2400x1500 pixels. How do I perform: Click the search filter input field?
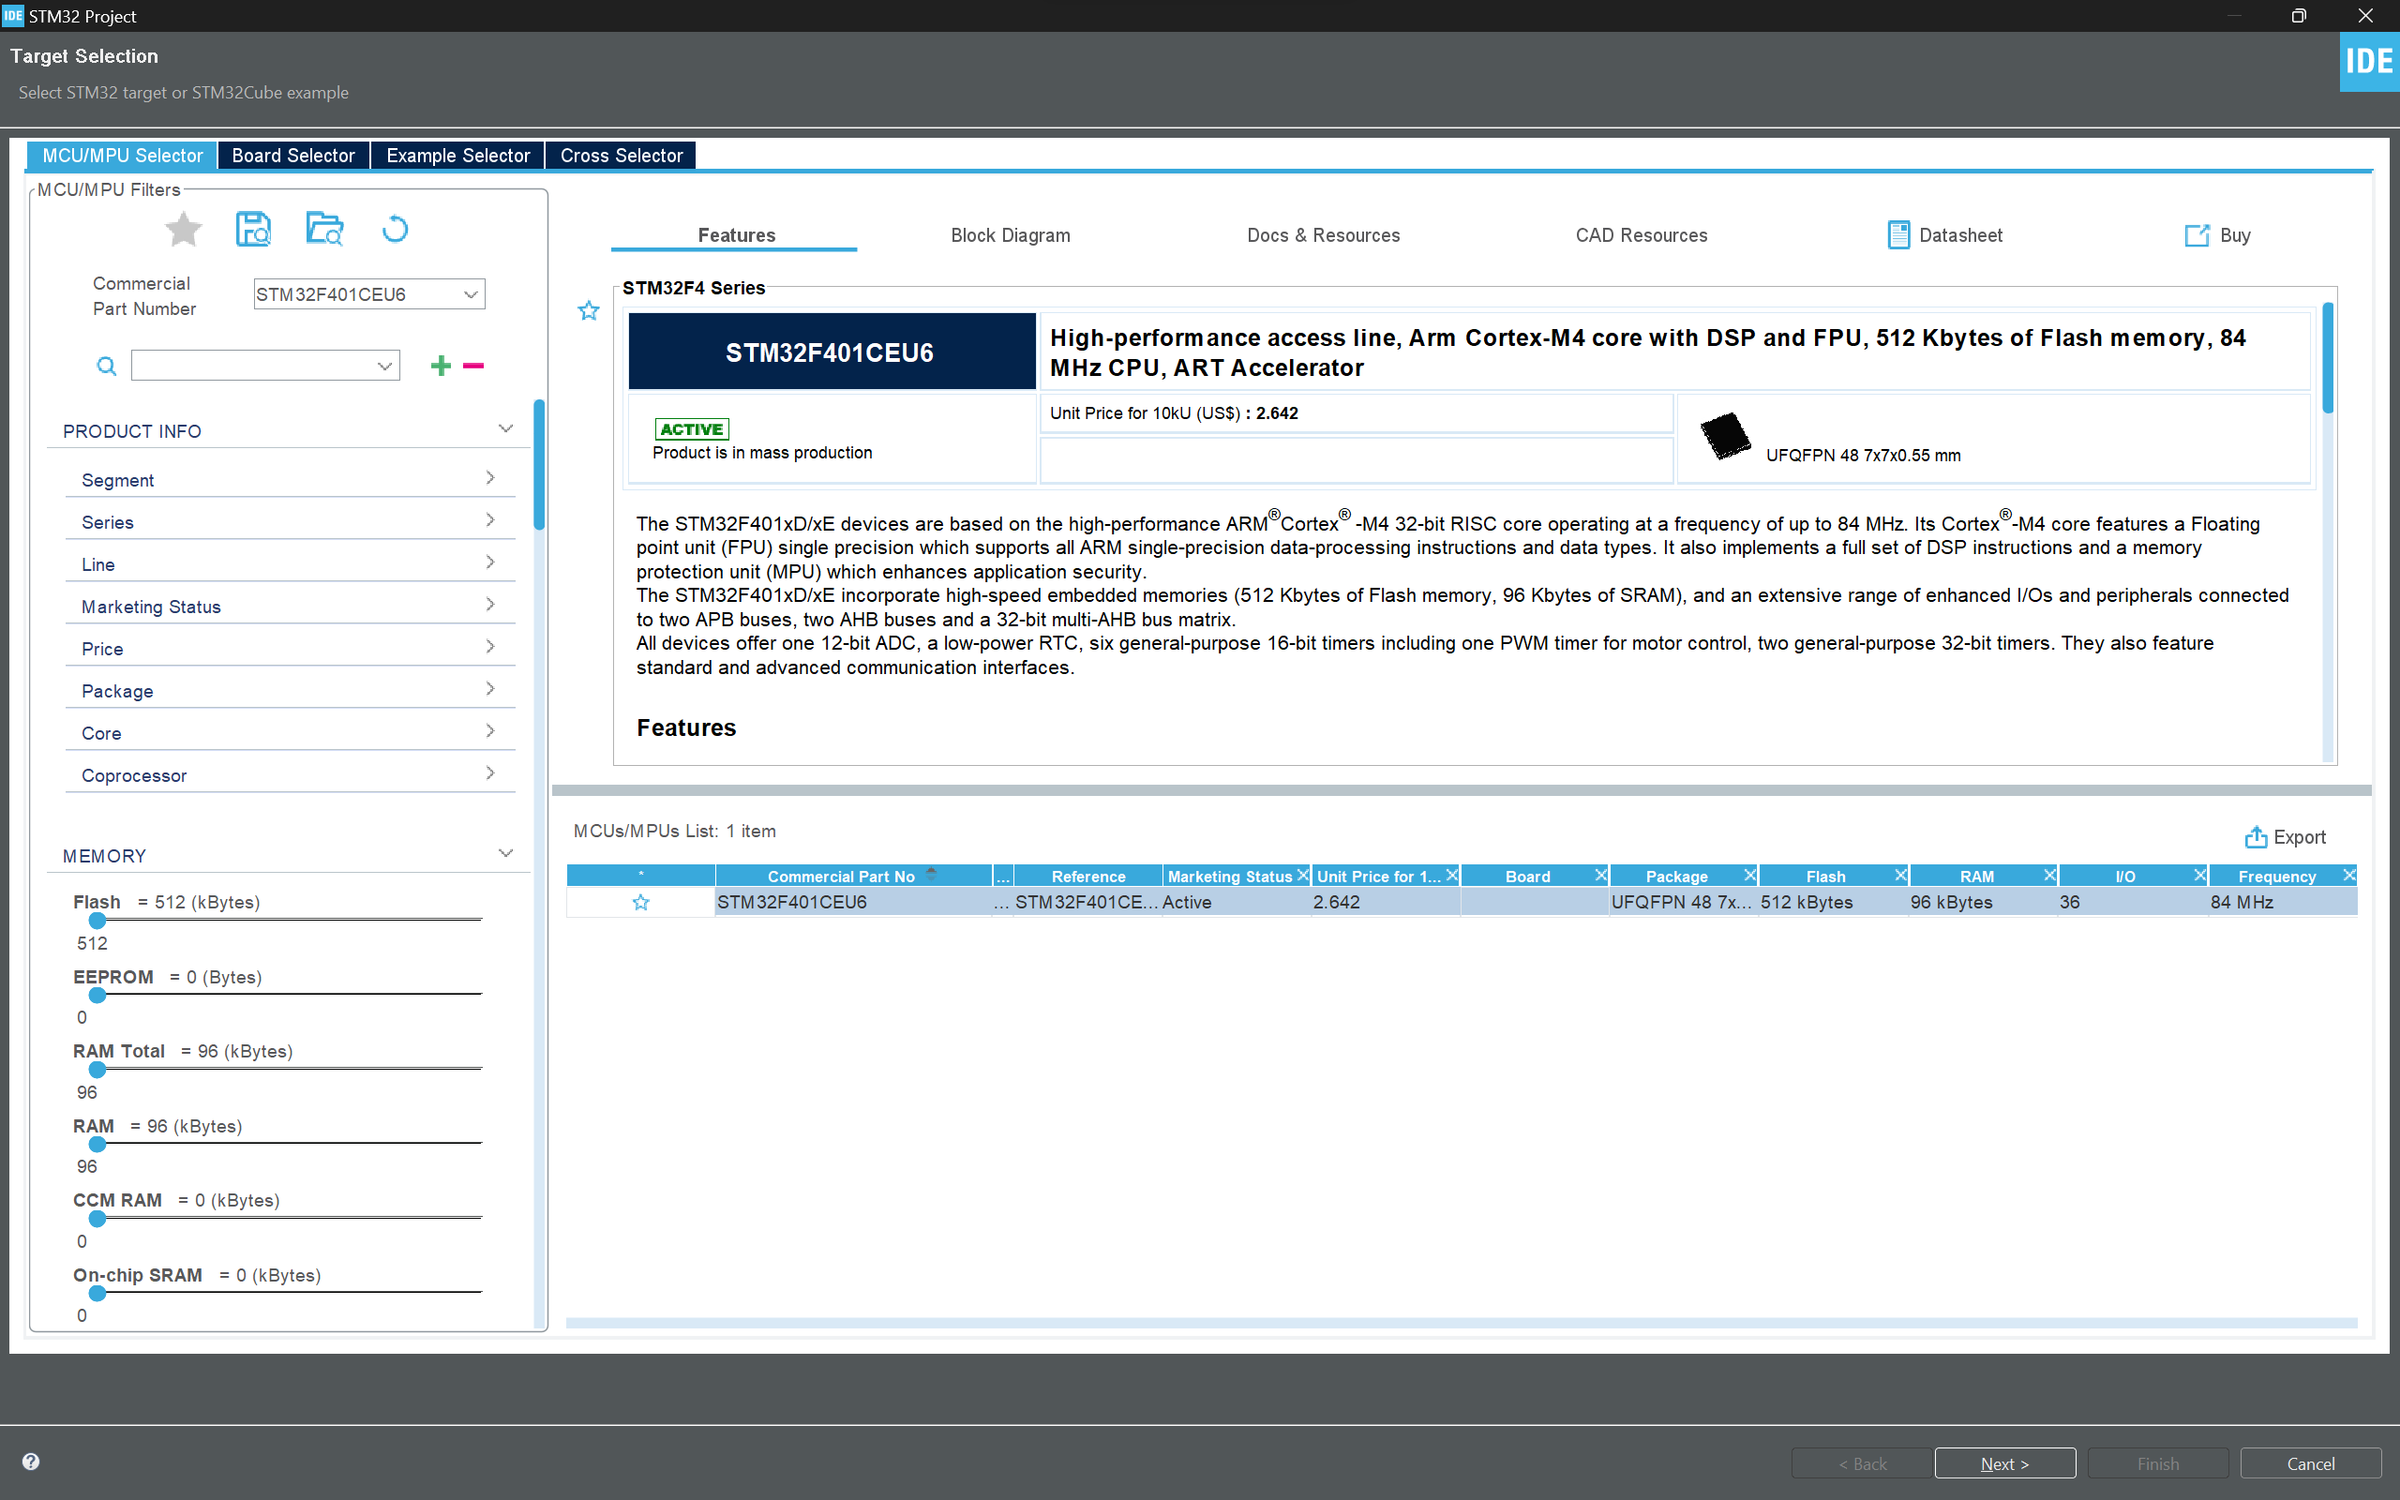pos(254,366)
